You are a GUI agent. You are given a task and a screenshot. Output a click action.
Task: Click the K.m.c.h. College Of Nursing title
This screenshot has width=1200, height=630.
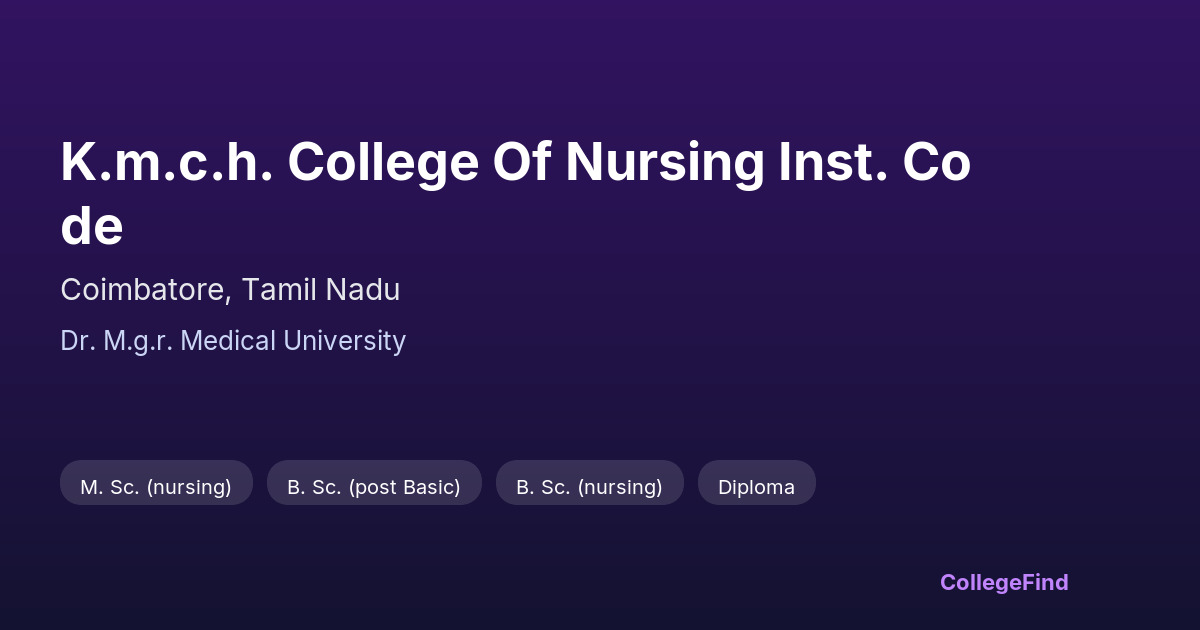(x=515, y=163)
